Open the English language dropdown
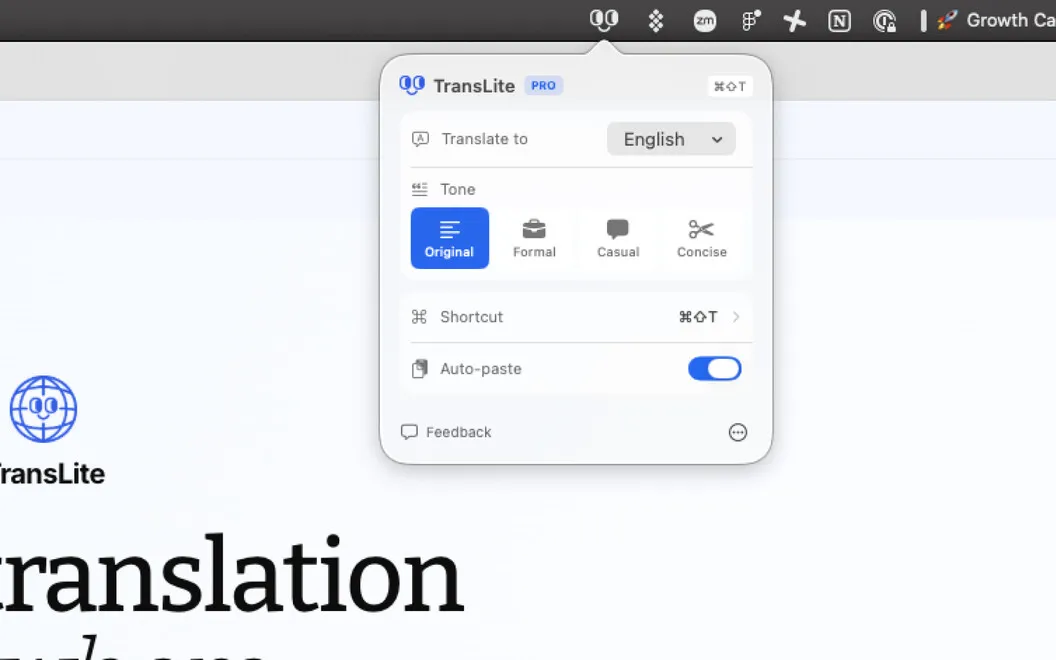This screenshot has width=1056, height=660. coord(671,139)
